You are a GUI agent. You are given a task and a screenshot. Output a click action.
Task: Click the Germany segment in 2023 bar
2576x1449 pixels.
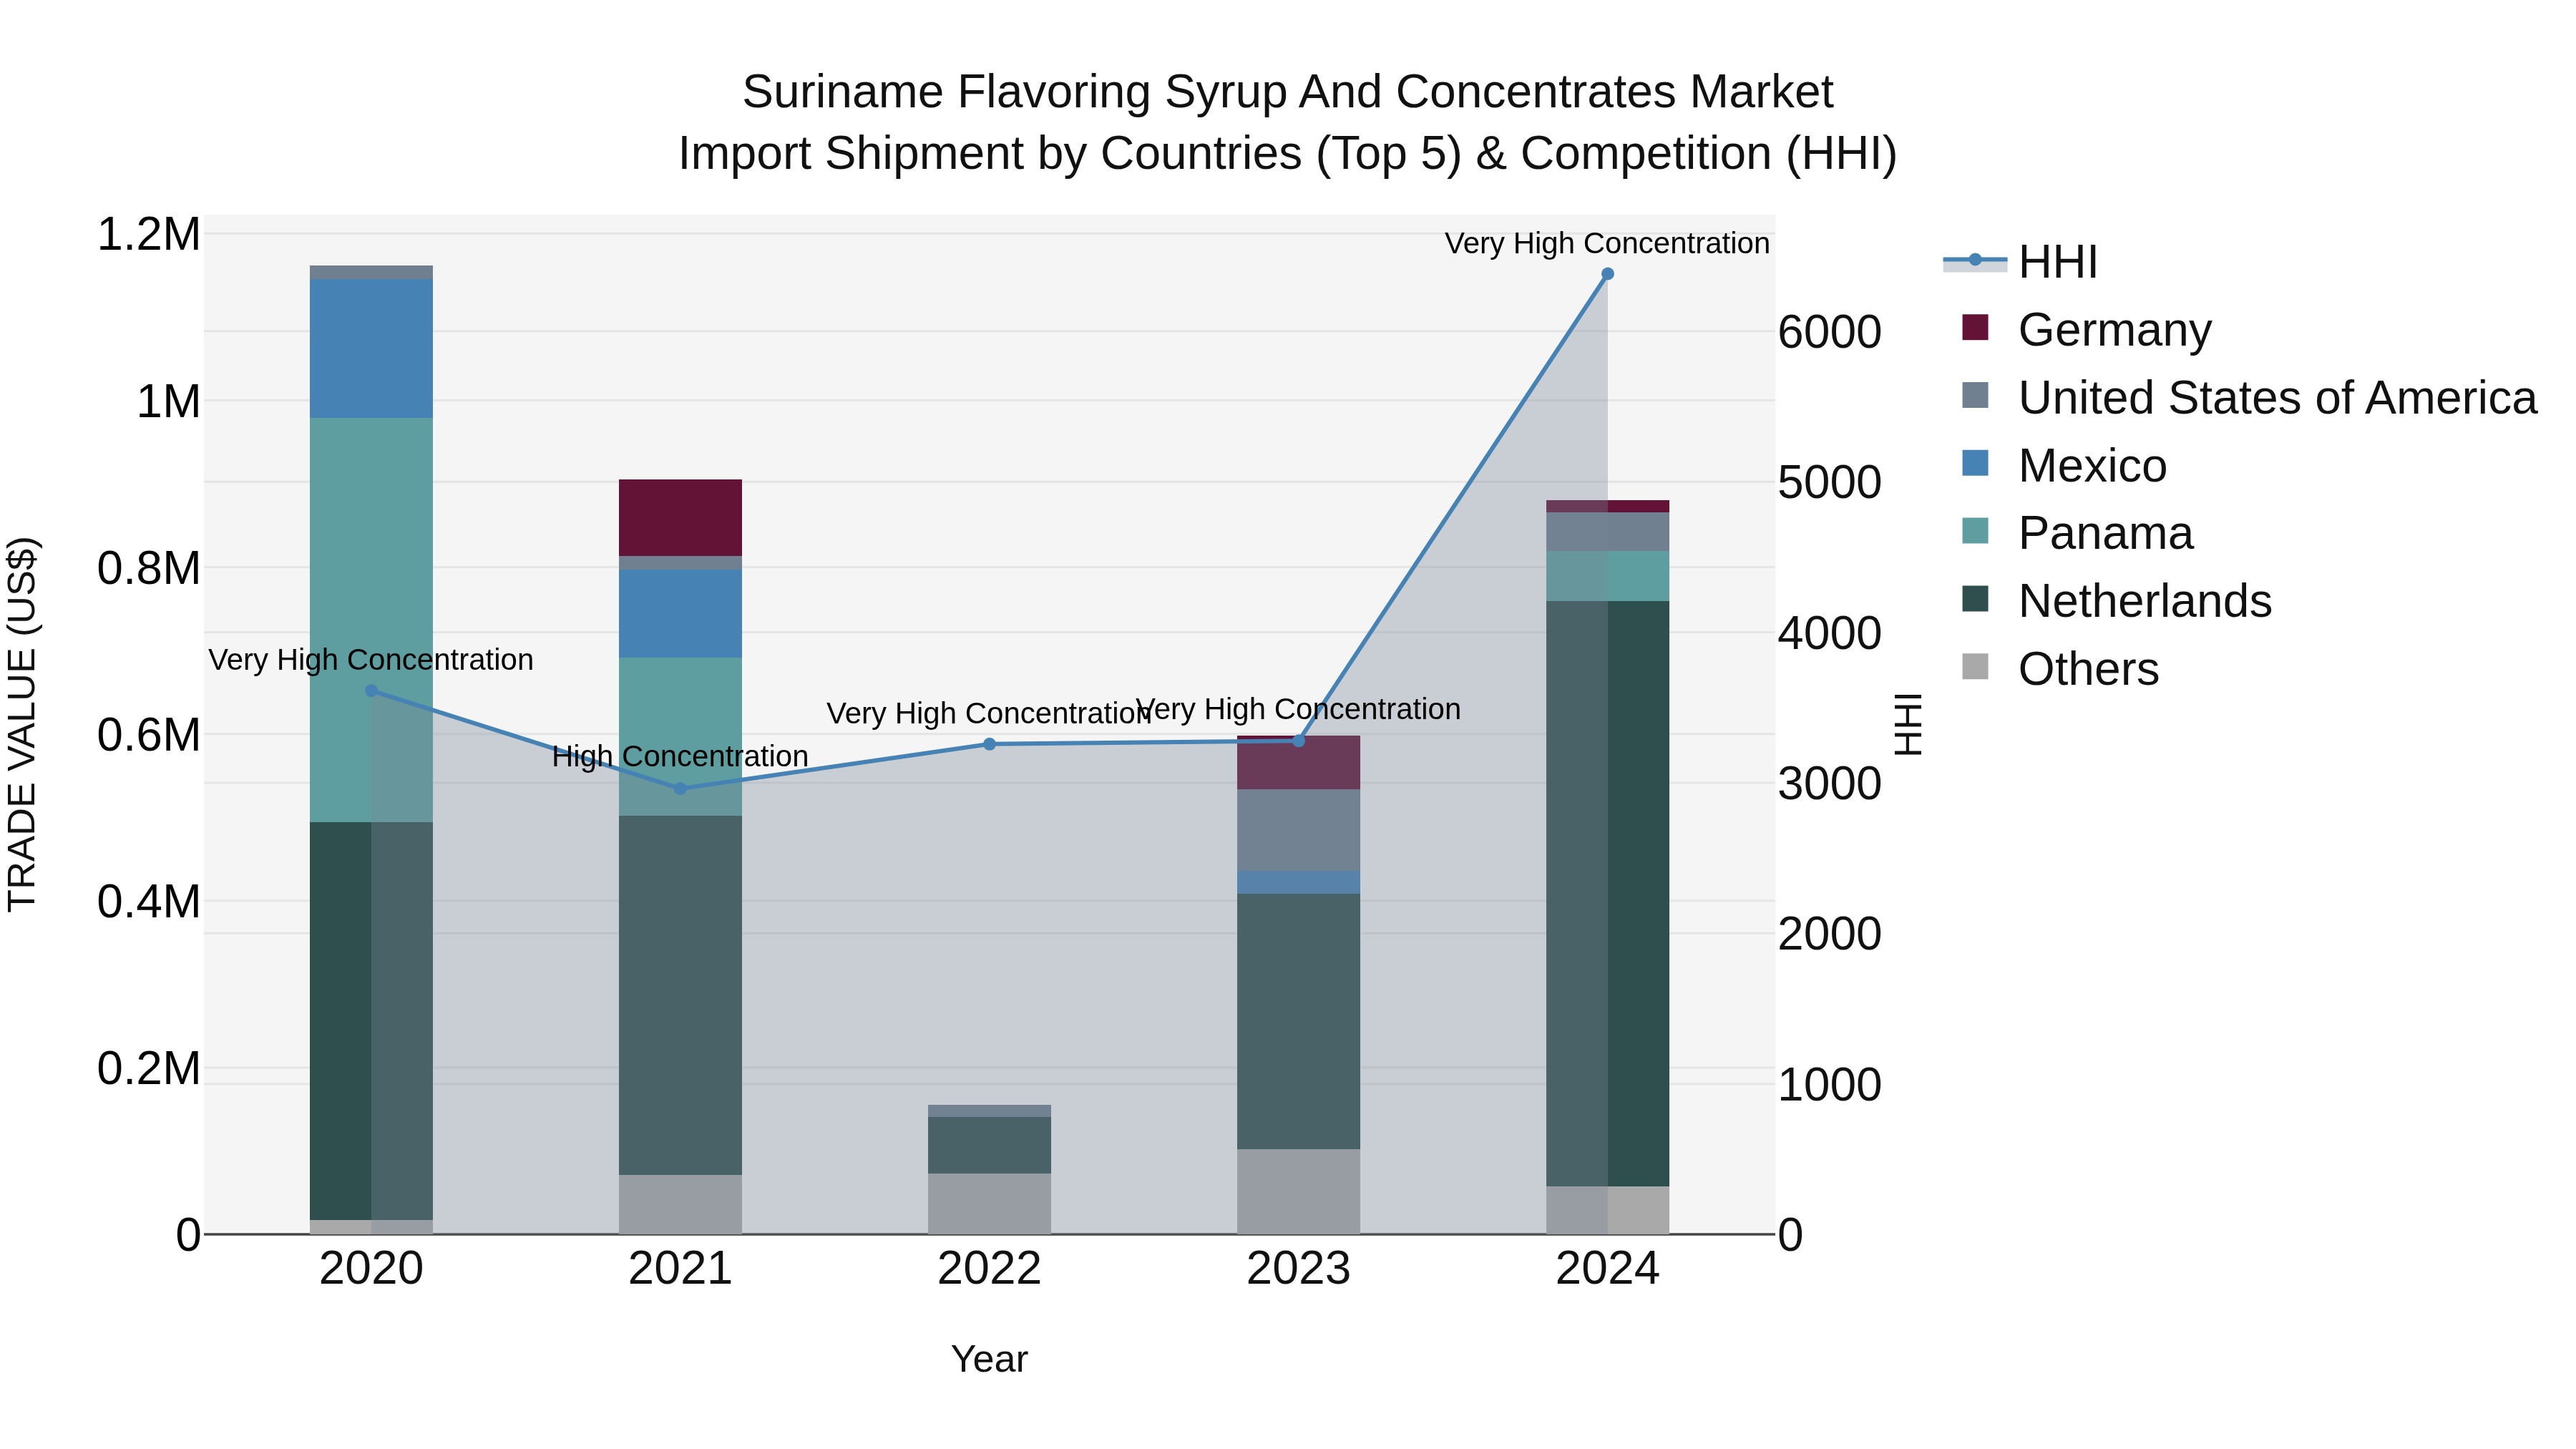[1298, 762]
